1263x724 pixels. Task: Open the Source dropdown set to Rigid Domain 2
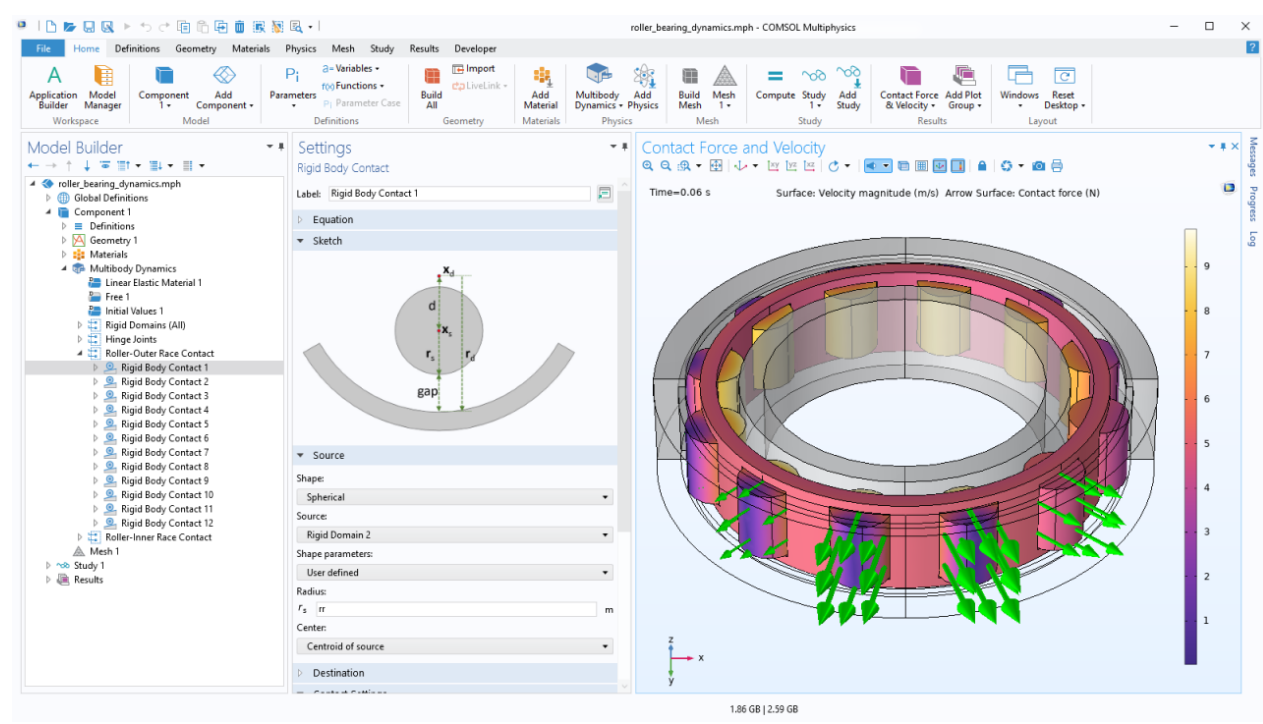[x=454, y=535]
